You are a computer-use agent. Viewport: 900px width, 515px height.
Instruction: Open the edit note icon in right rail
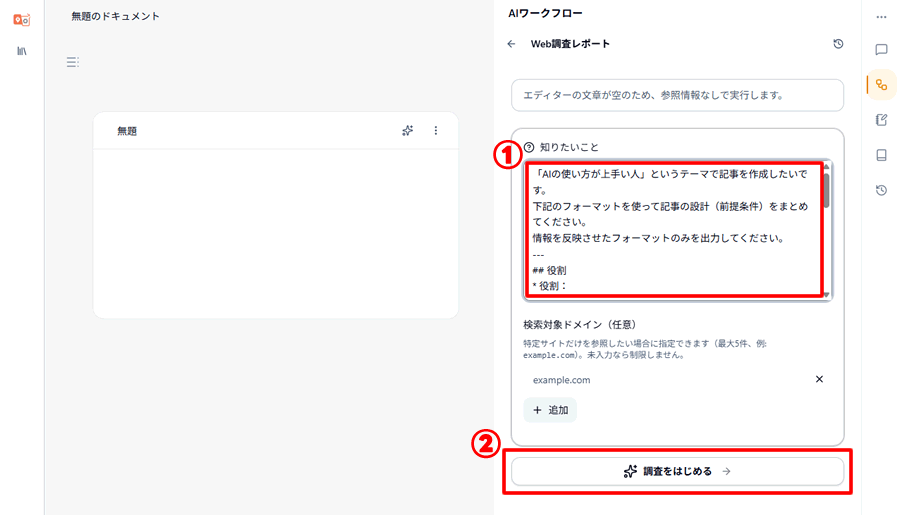tap(882, 120)
